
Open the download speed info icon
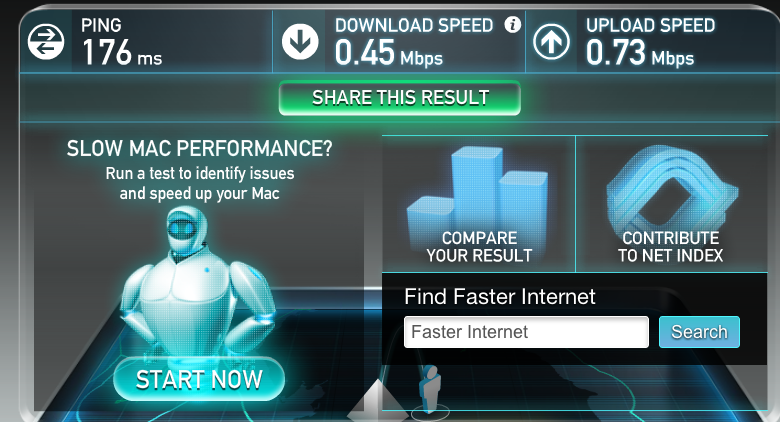point(512,24)
